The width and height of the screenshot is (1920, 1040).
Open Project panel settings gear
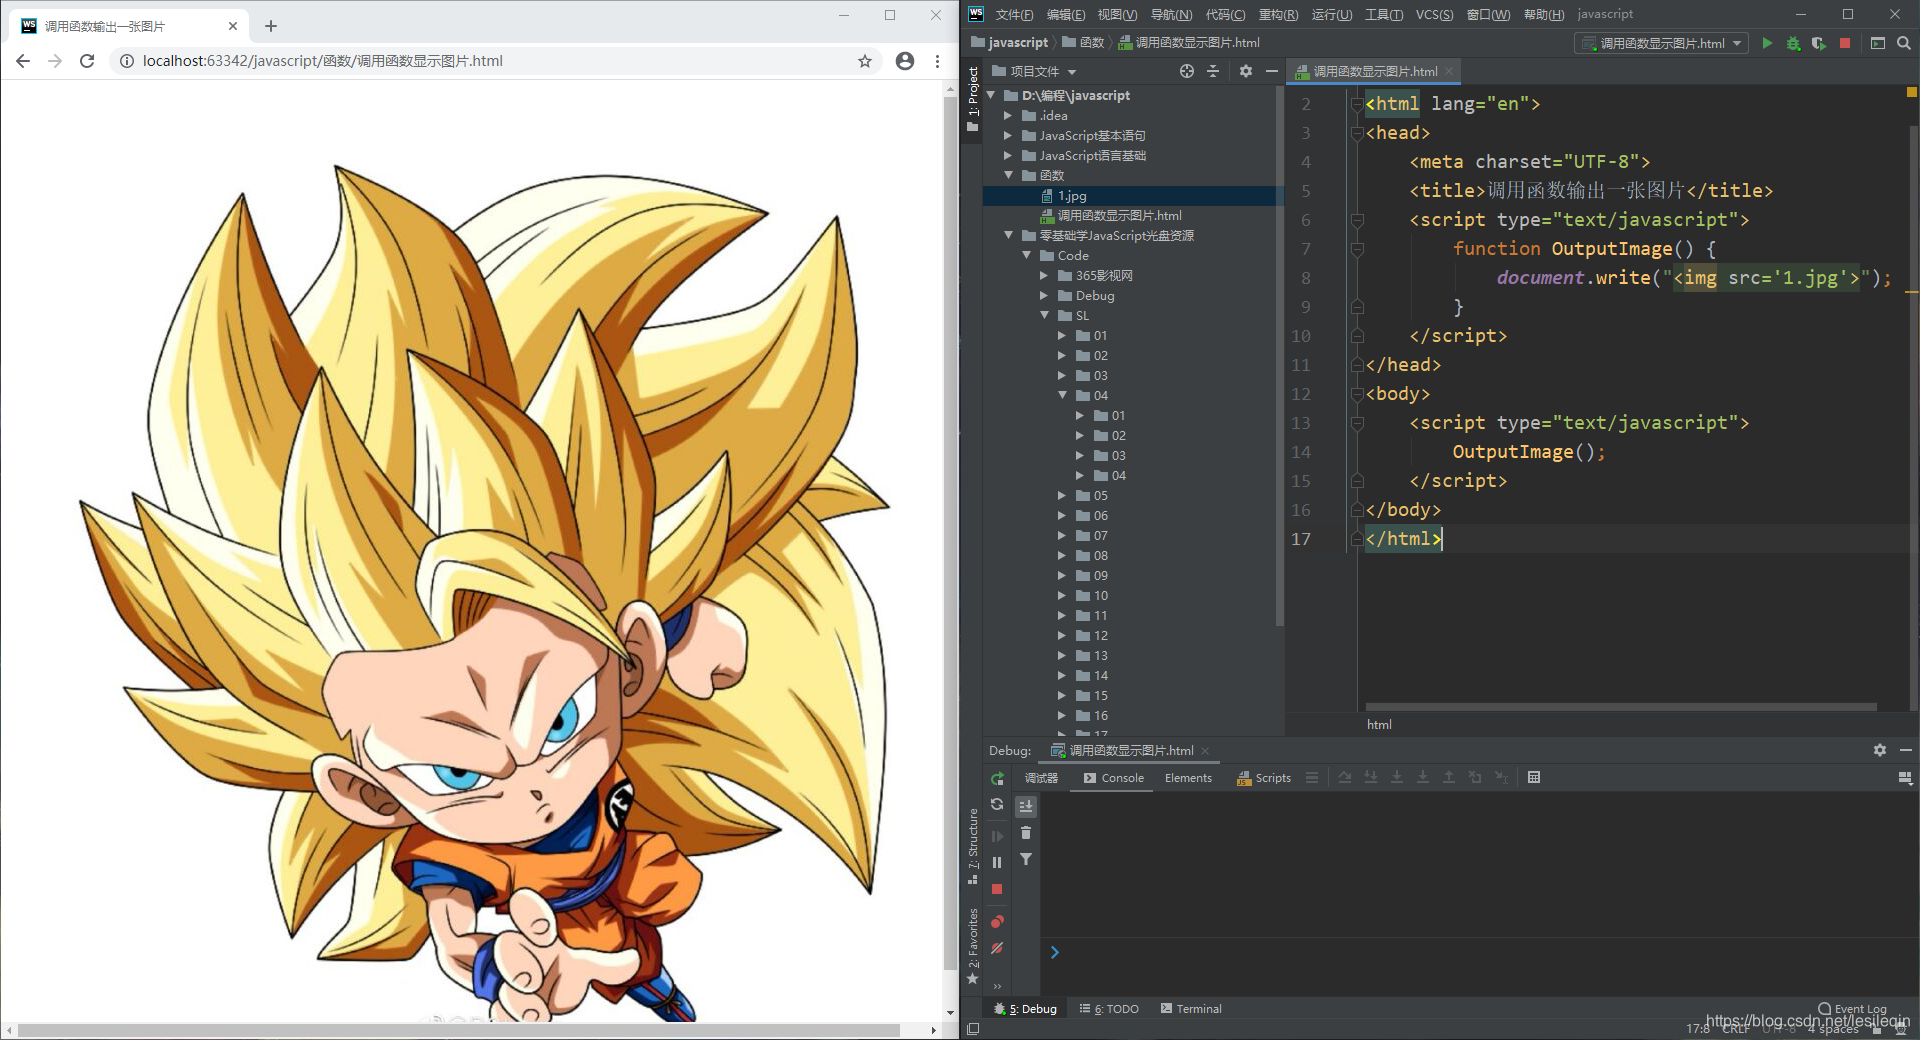click(x=1246, y=71)
